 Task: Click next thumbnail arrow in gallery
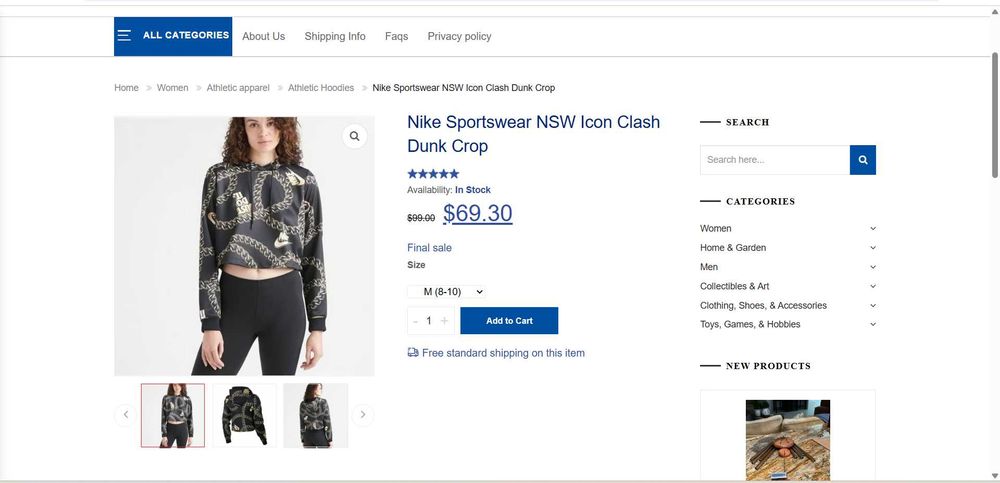[363, 414]
